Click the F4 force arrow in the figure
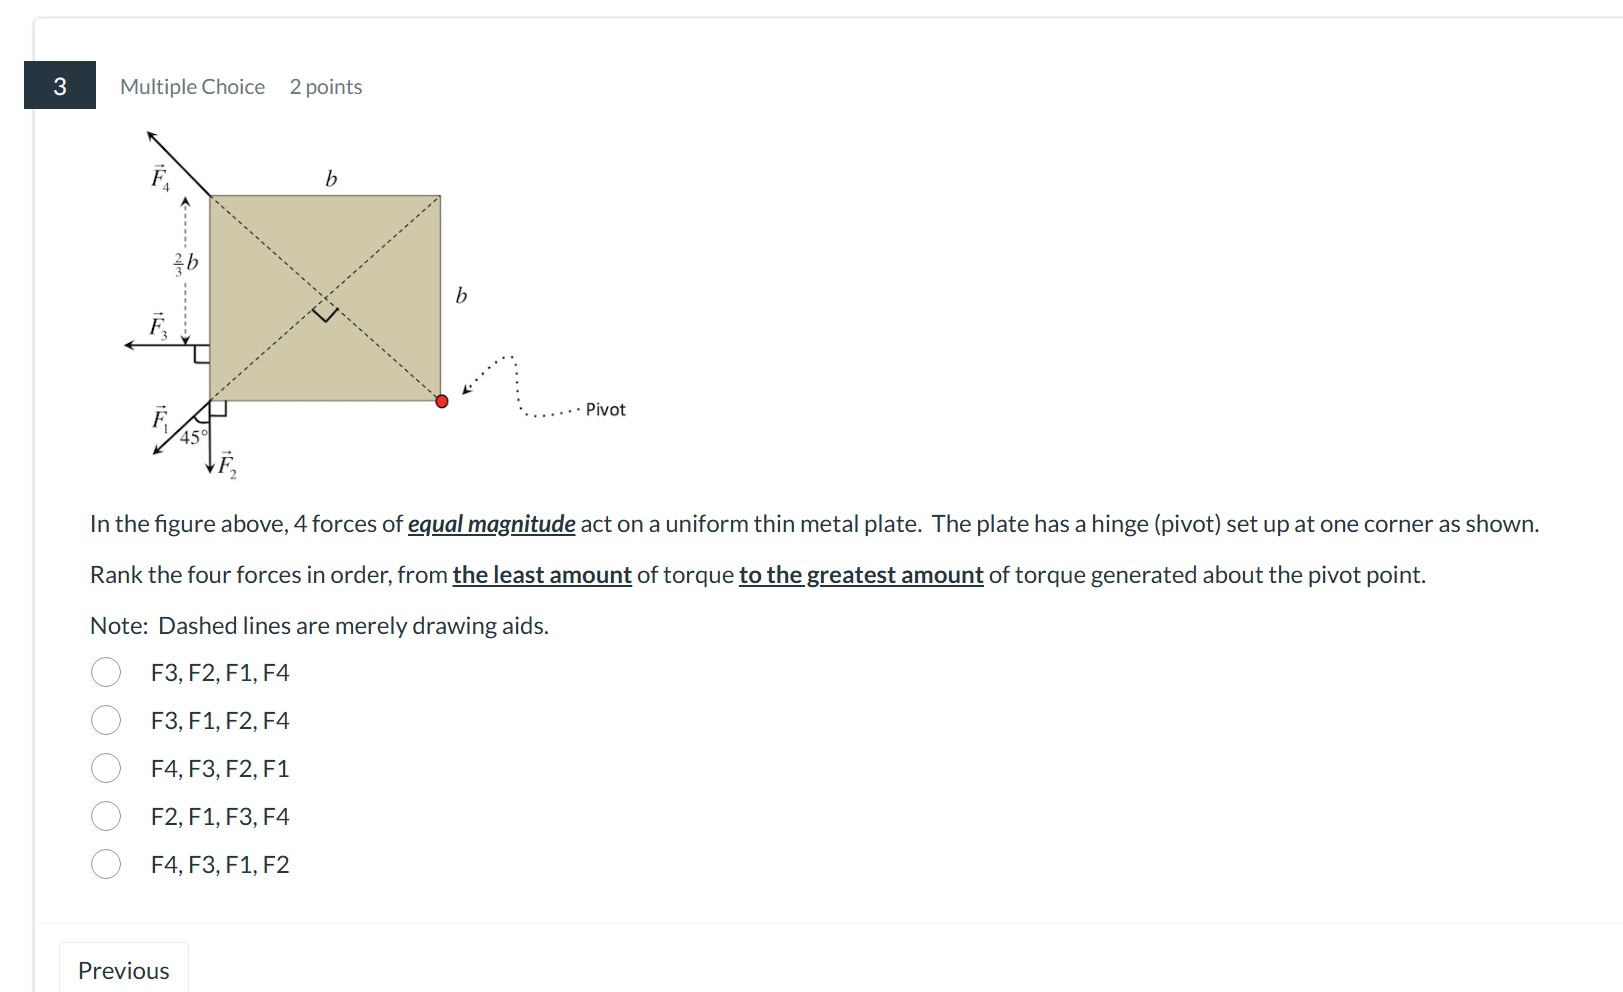1623x992 pixels. [170, 155]
